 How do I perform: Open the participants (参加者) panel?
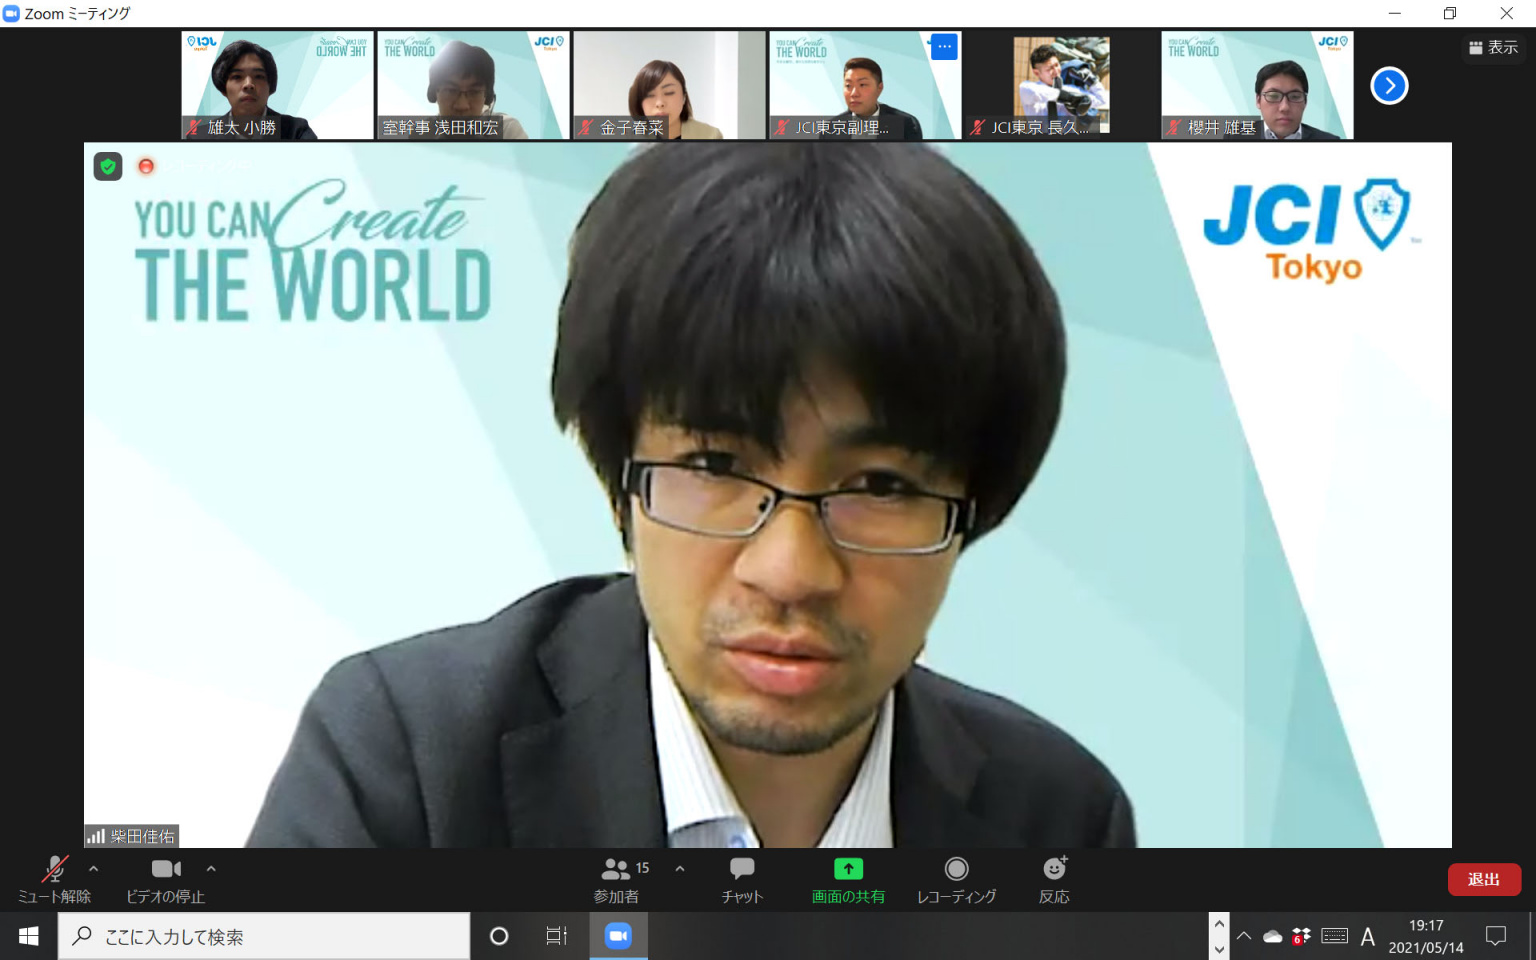pos(617,878)
